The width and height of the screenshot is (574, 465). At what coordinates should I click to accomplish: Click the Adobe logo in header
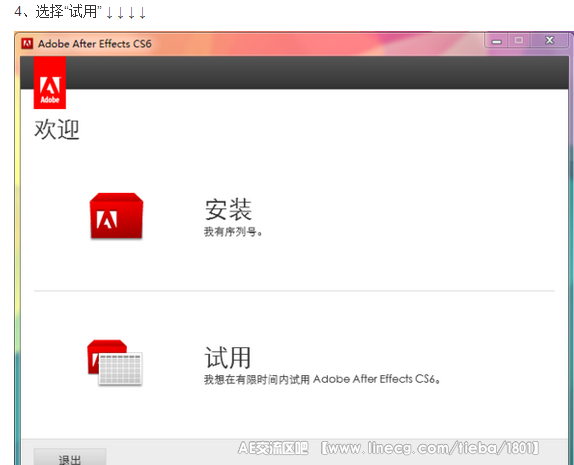point(50,83)
